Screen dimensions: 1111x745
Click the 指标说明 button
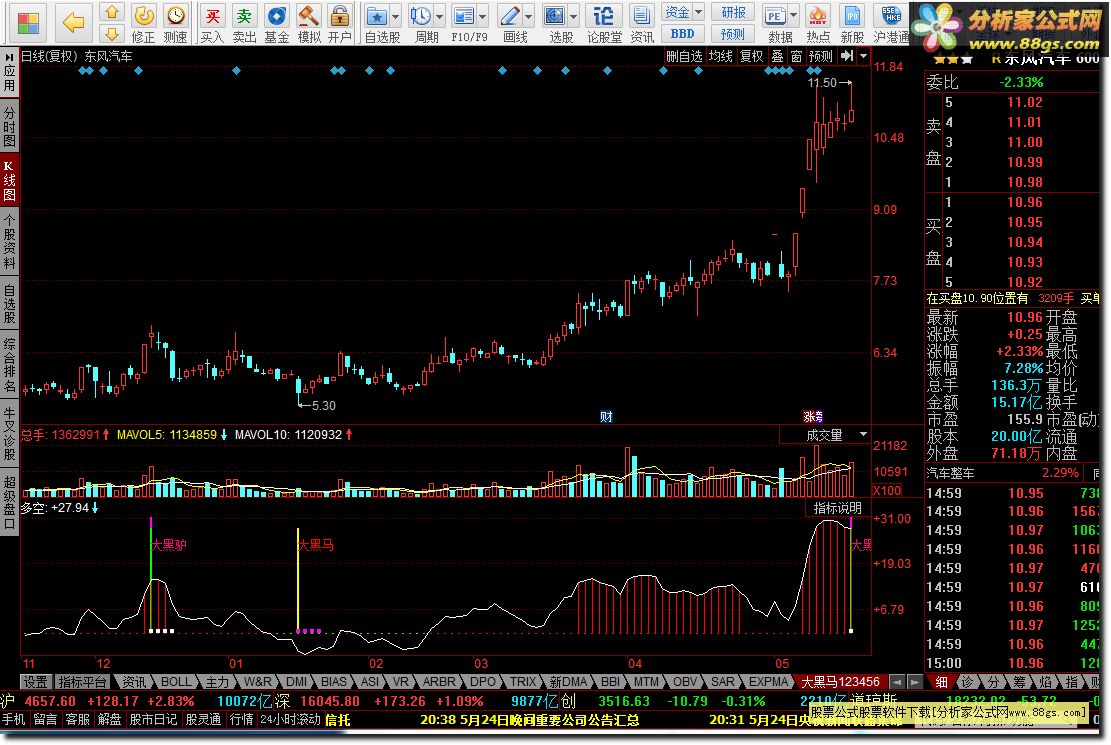pyautogui.click(x=837, y=508)
